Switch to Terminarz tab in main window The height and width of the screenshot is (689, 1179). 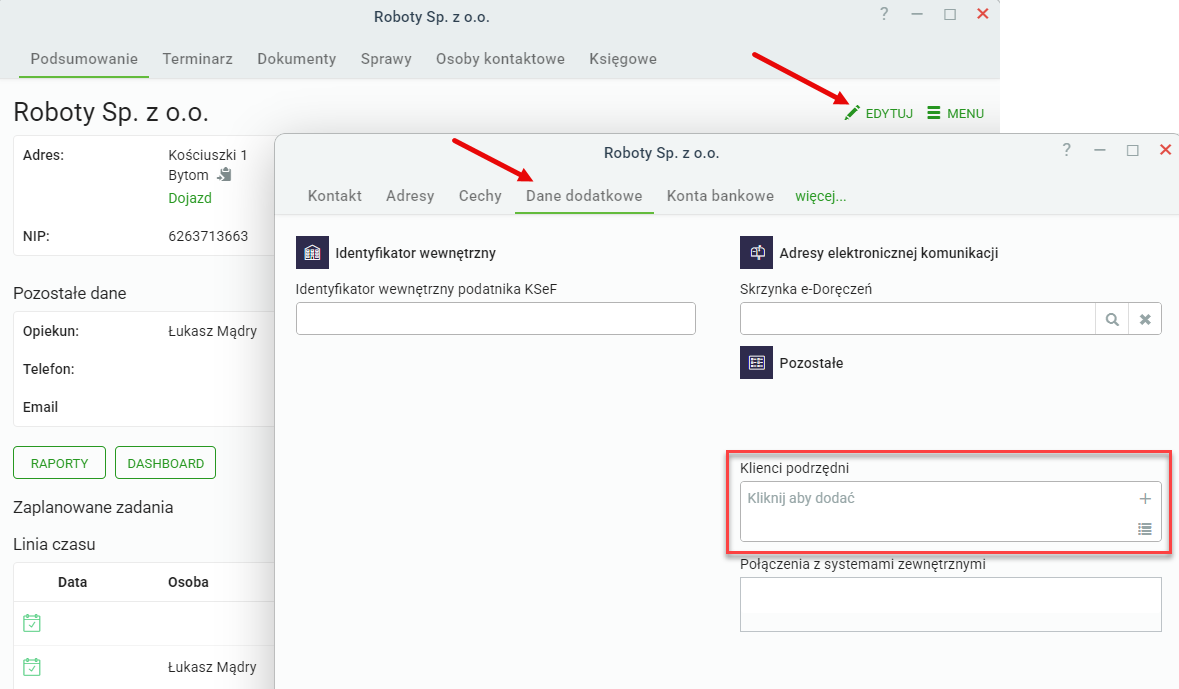click(197, 59)
